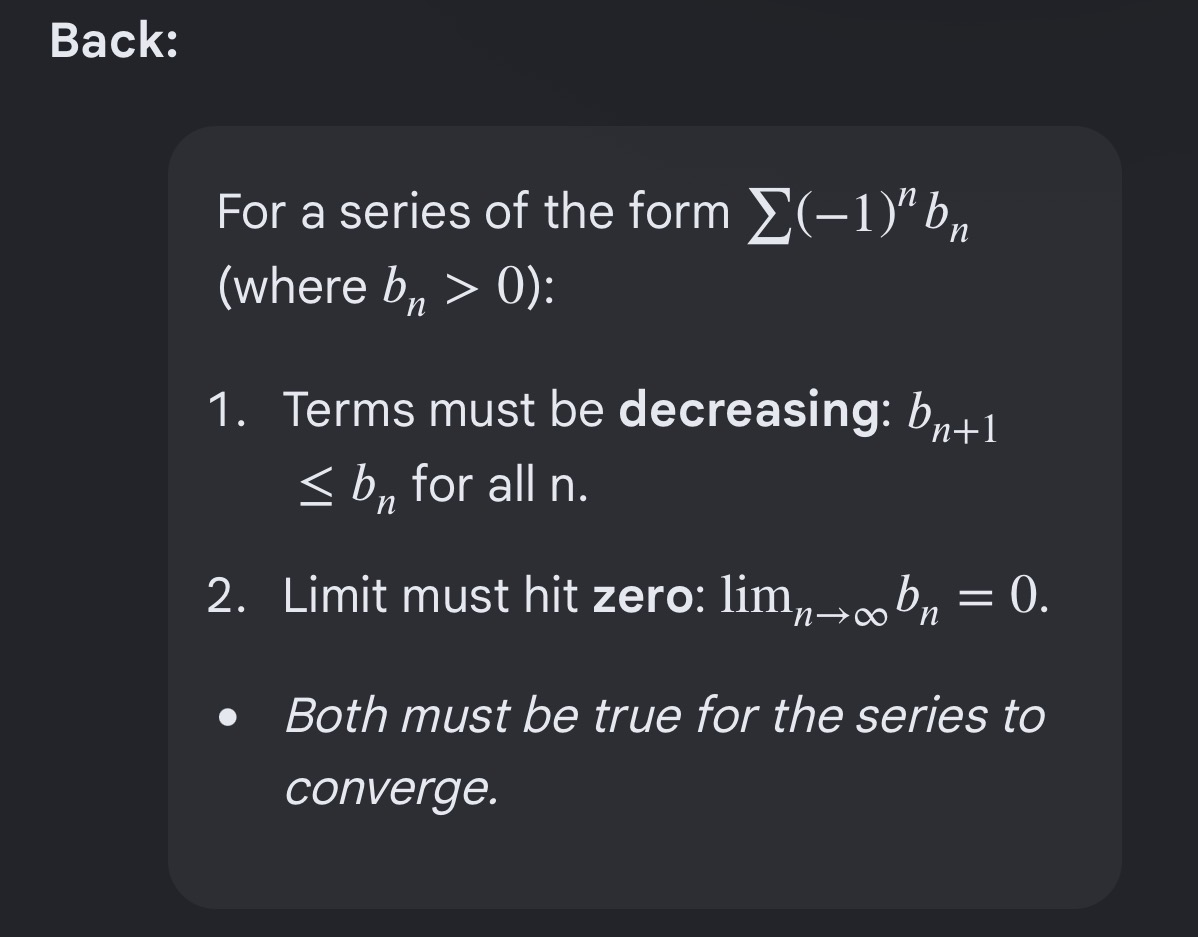Click "For a series of the form" text
Viewport: 1198px width, 937px height.
[x=473, y=212]
